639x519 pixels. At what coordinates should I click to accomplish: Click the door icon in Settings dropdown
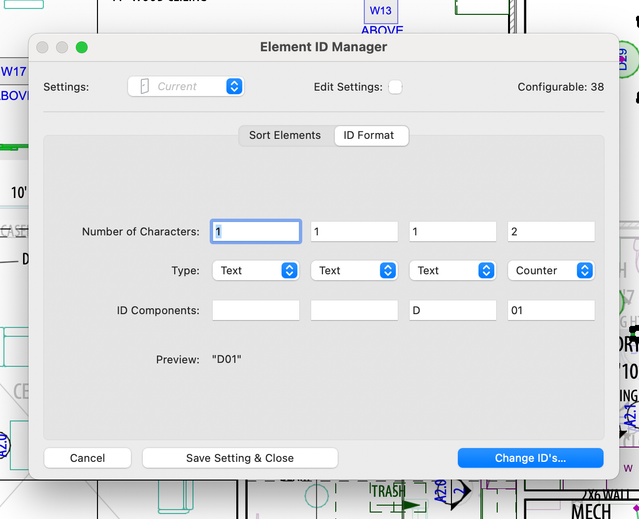[144, 86]
